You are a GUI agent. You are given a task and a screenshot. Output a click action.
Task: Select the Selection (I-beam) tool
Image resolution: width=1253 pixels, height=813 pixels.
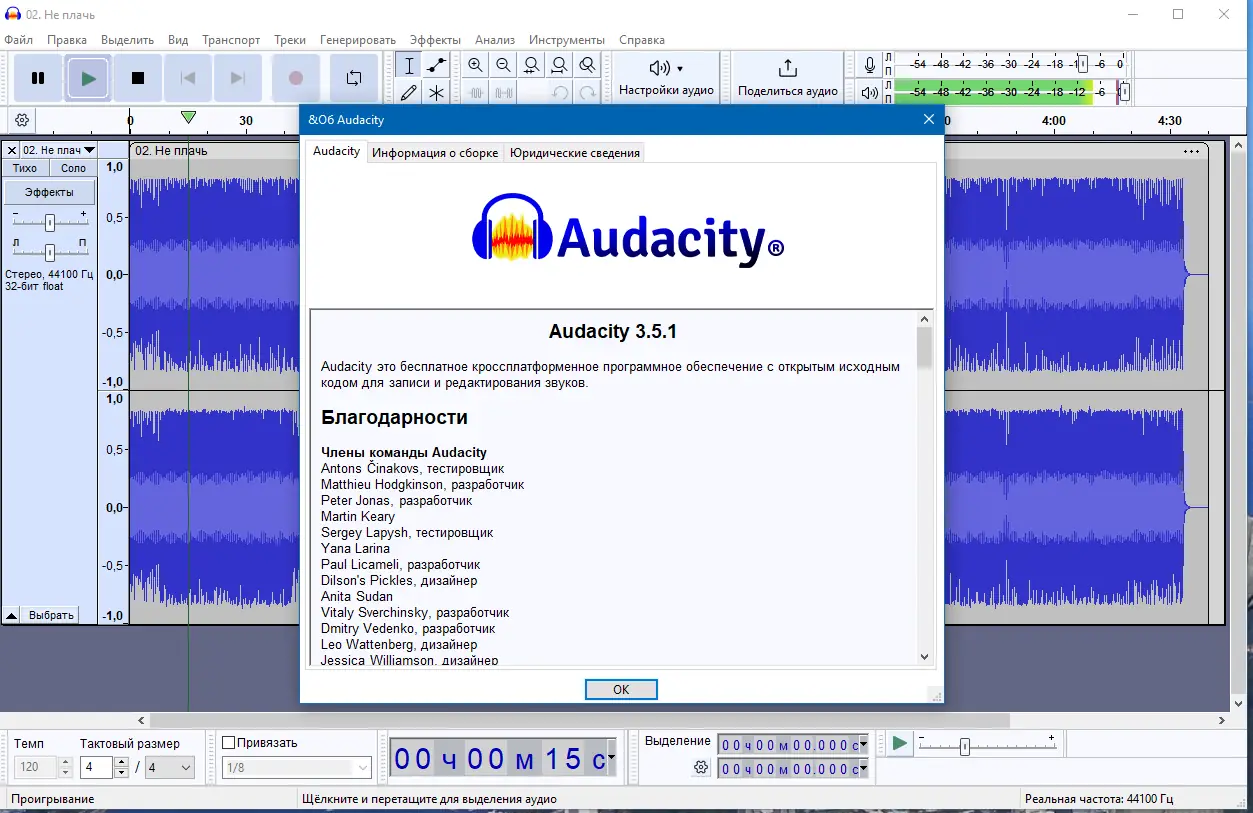(408, 65)
